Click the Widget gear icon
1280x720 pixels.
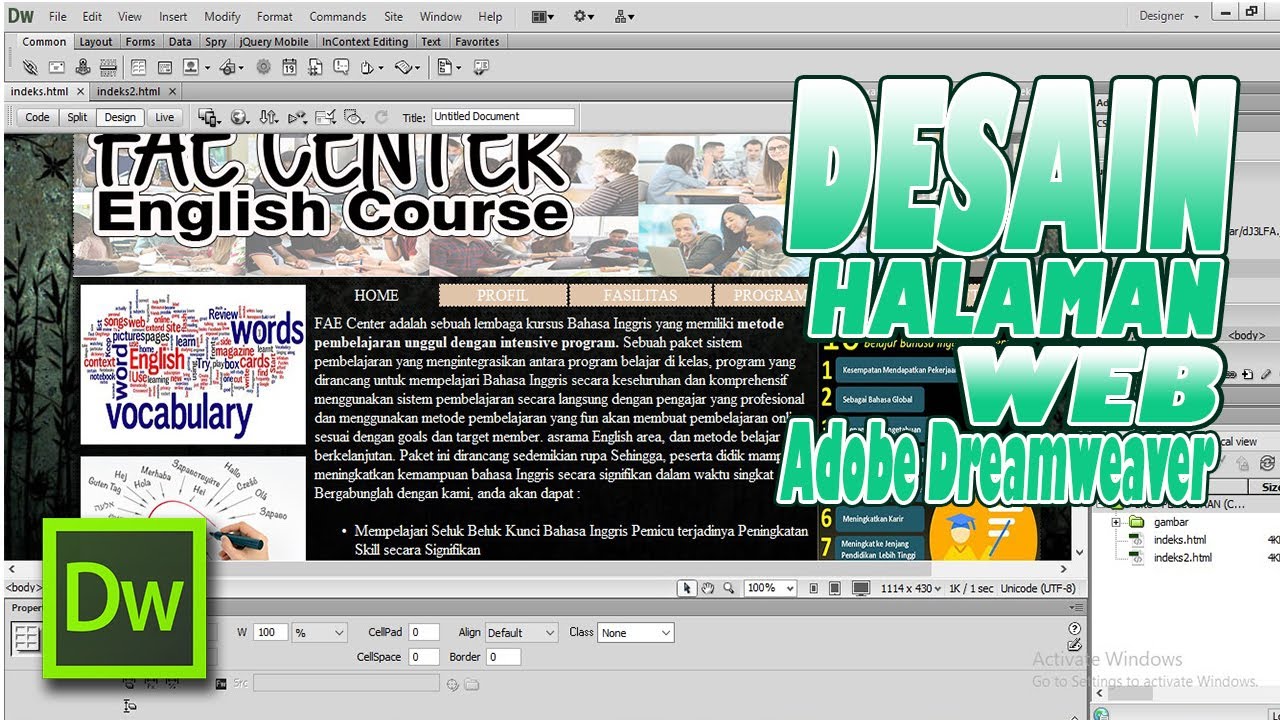coord(263,67)
